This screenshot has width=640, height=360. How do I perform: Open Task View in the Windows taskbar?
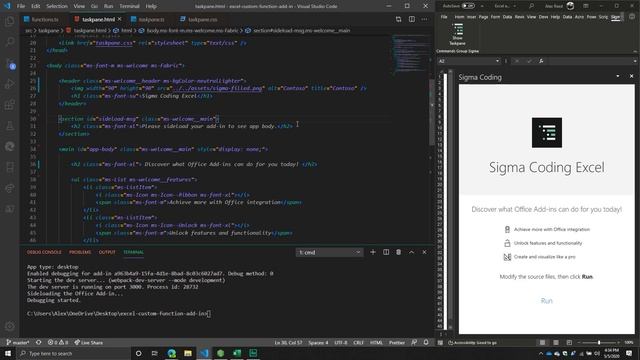pyautogui.click(x=155, y=353)
